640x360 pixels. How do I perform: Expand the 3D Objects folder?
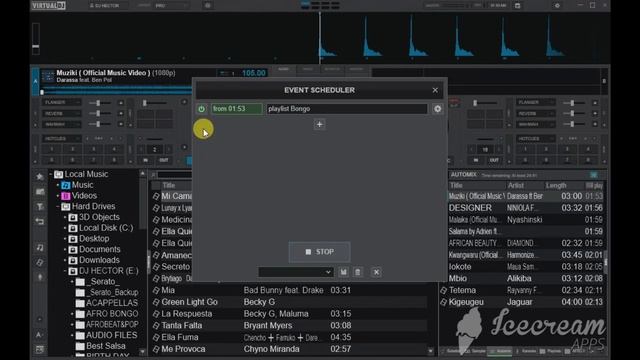(65, 218)
